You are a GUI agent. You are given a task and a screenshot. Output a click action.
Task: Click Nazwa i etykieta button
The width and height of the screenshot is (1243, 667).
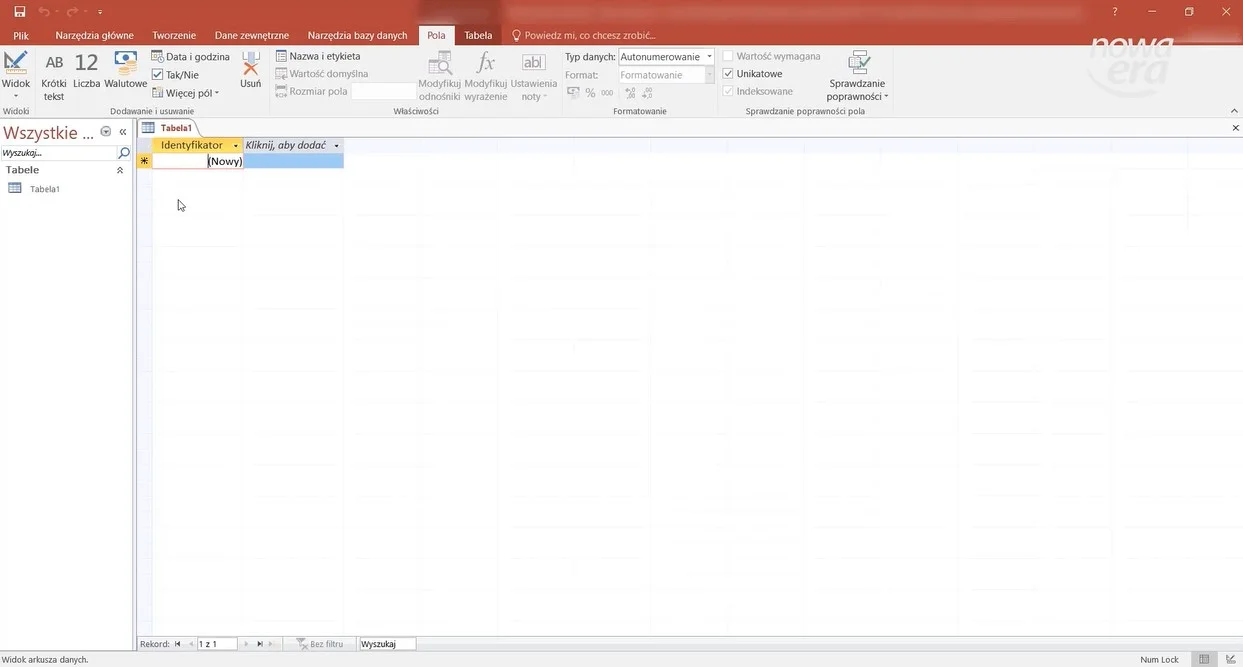(x=318, y=57)
